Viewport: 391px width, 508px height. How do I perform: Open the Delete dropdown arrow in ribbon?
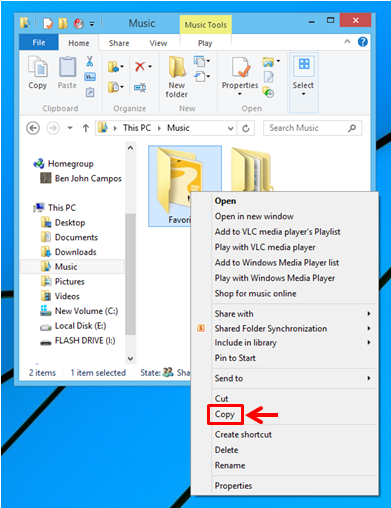pyautogui.click(x=150, y=67)
